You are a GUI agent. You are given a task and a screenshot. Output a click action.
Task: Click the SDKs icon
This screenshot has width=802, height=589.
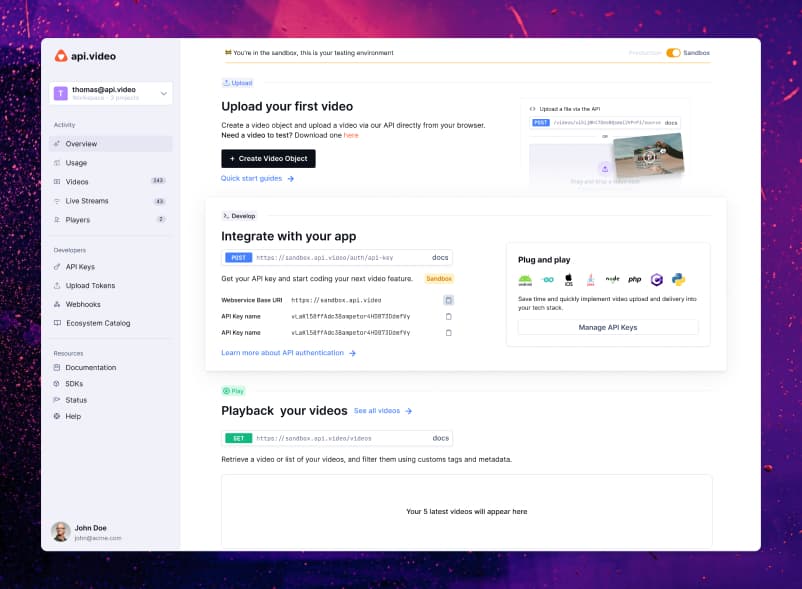click(x=57, y=383)
